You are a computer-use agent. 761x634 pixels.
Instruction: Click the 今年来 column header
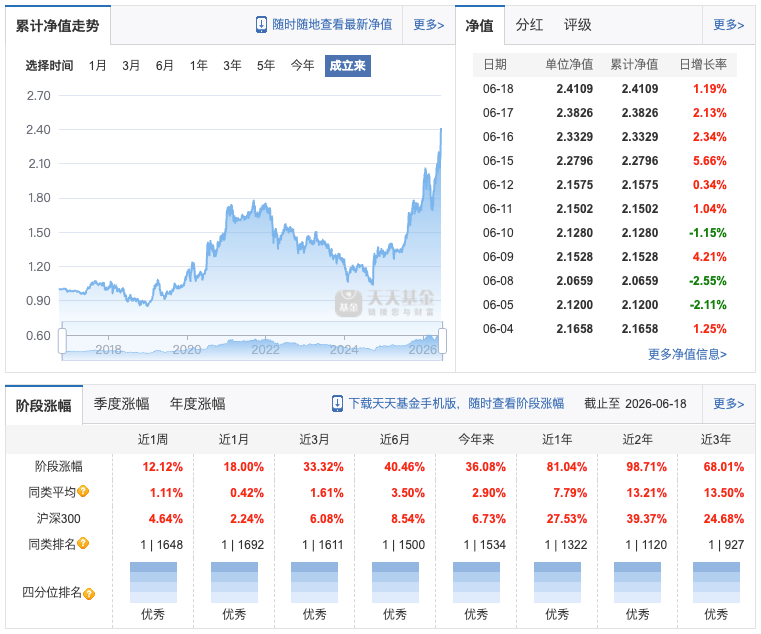(476, 440)
